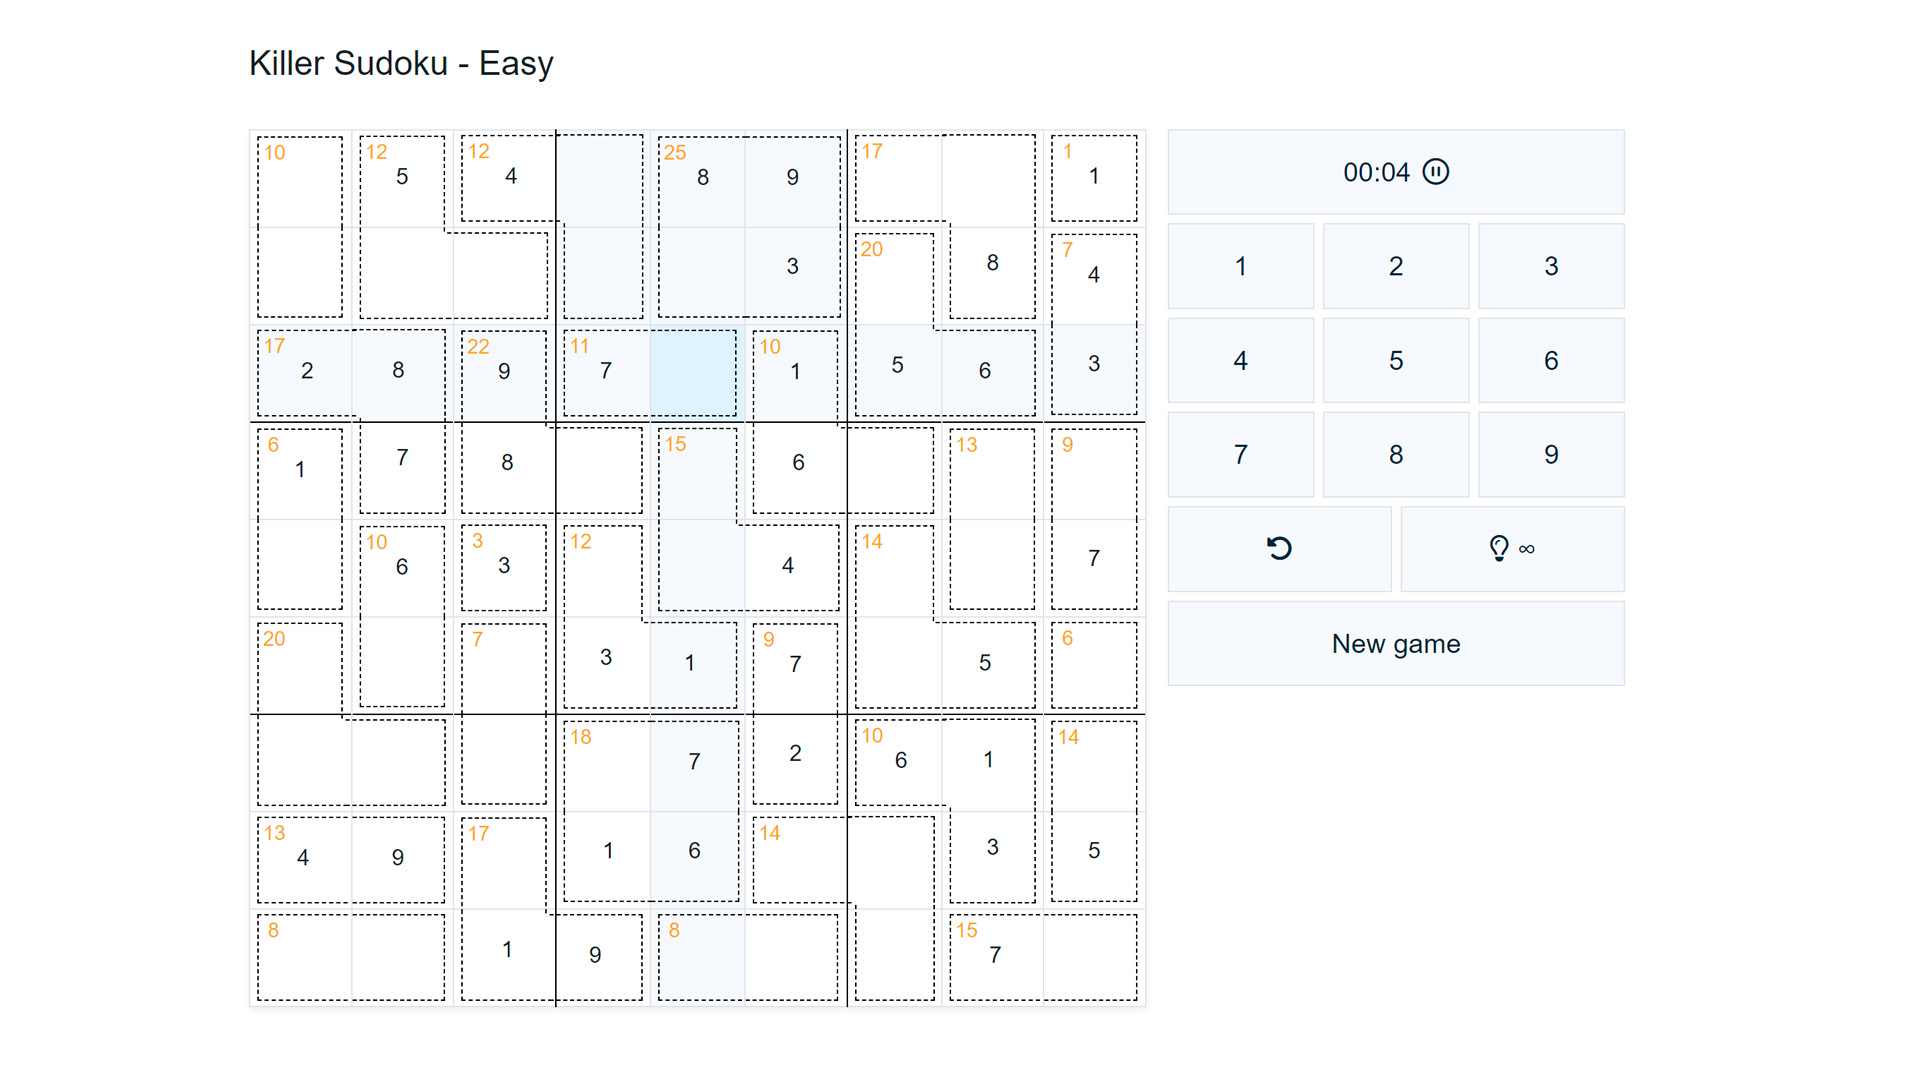Pause the game timer
Image resolution: width=1920 pixels, height=1080 pixels.
point(1436,172)
